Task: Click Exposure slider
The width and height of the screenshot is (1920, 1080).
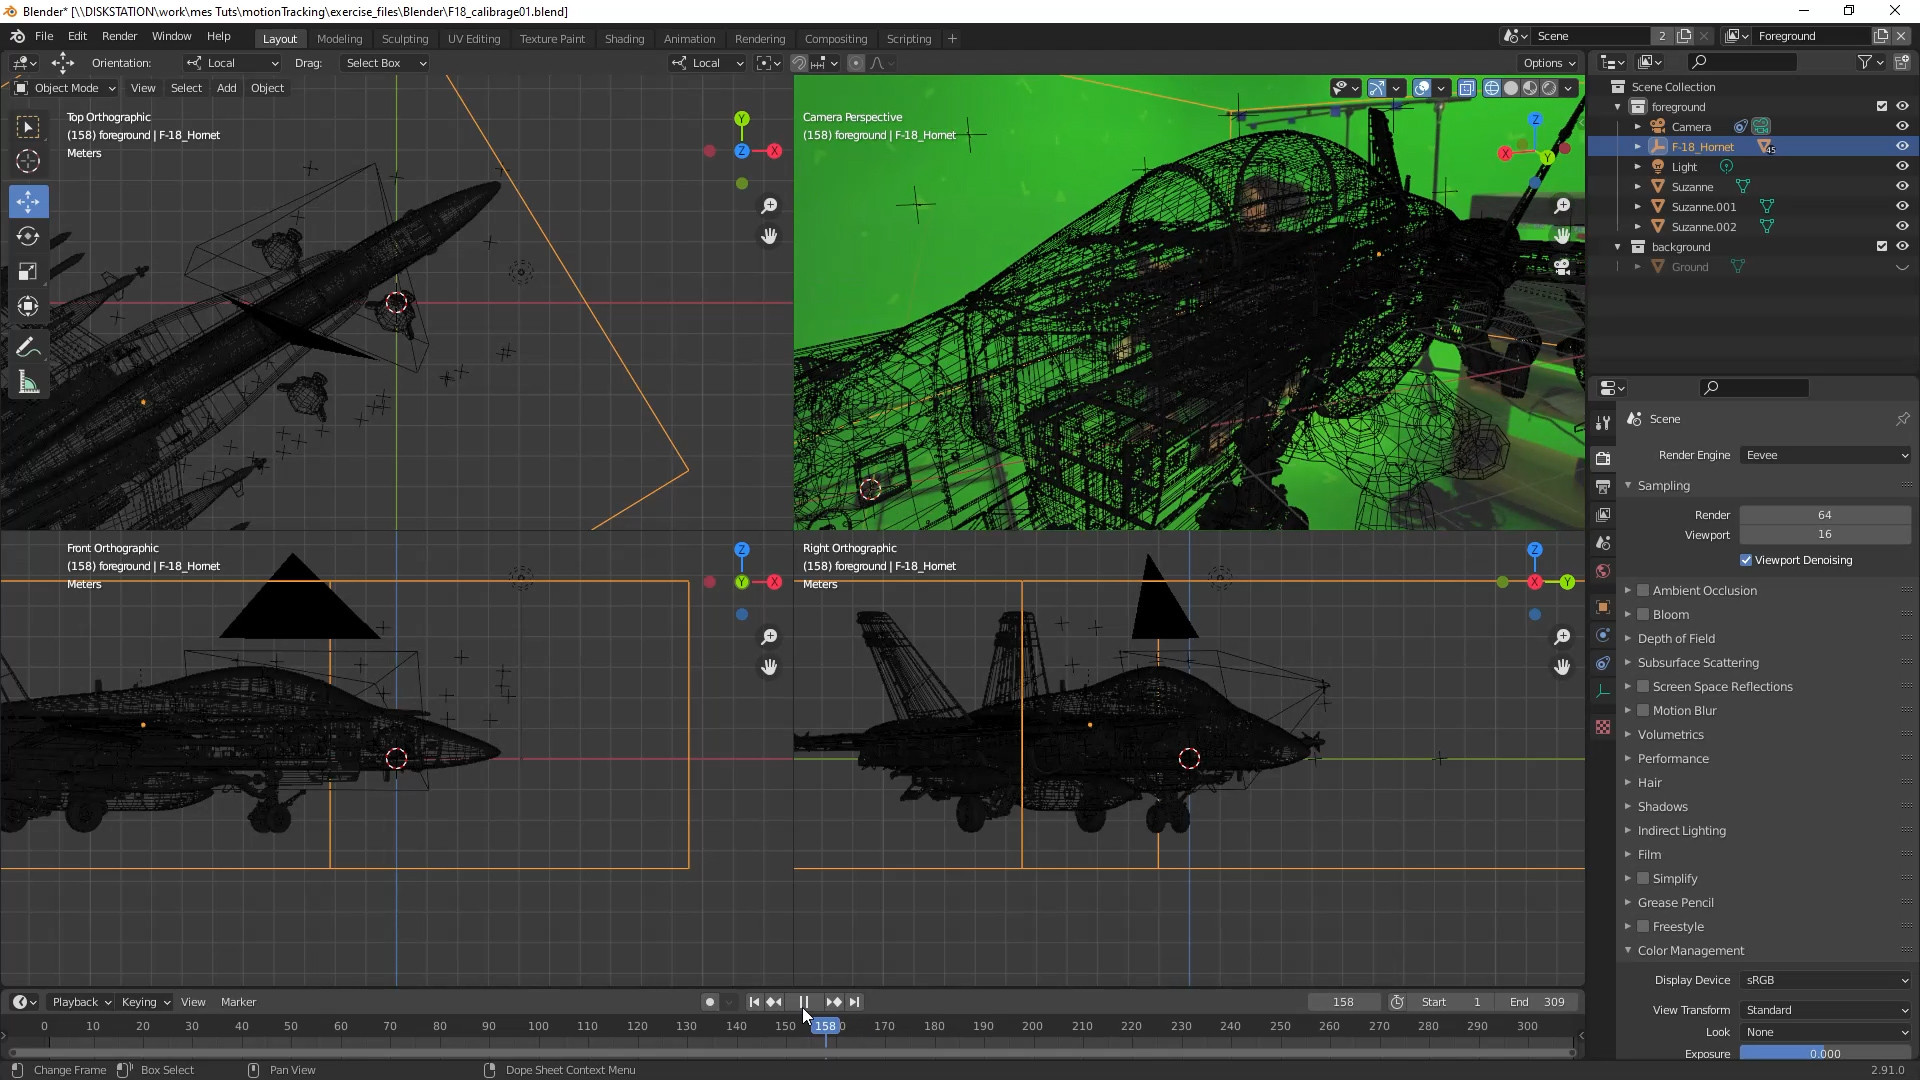Action: point(1826,1054)
